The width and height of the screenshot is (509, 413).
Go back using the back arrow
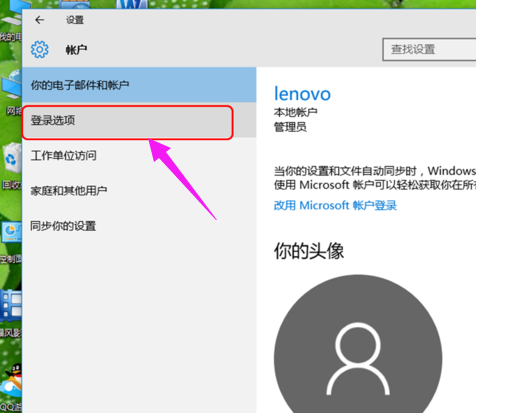40,20
